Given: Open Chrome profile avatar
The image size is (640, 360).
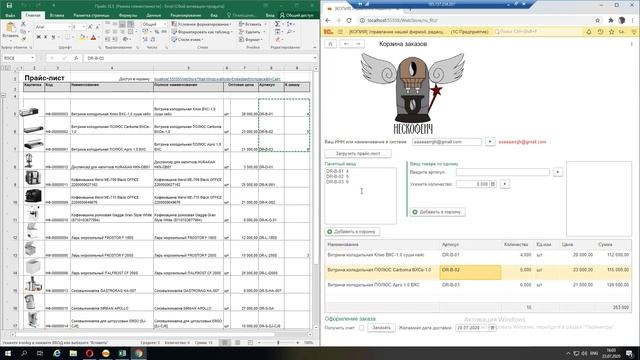Looking at the screenshot, I should pyautogui.click(x=622, y=20).
